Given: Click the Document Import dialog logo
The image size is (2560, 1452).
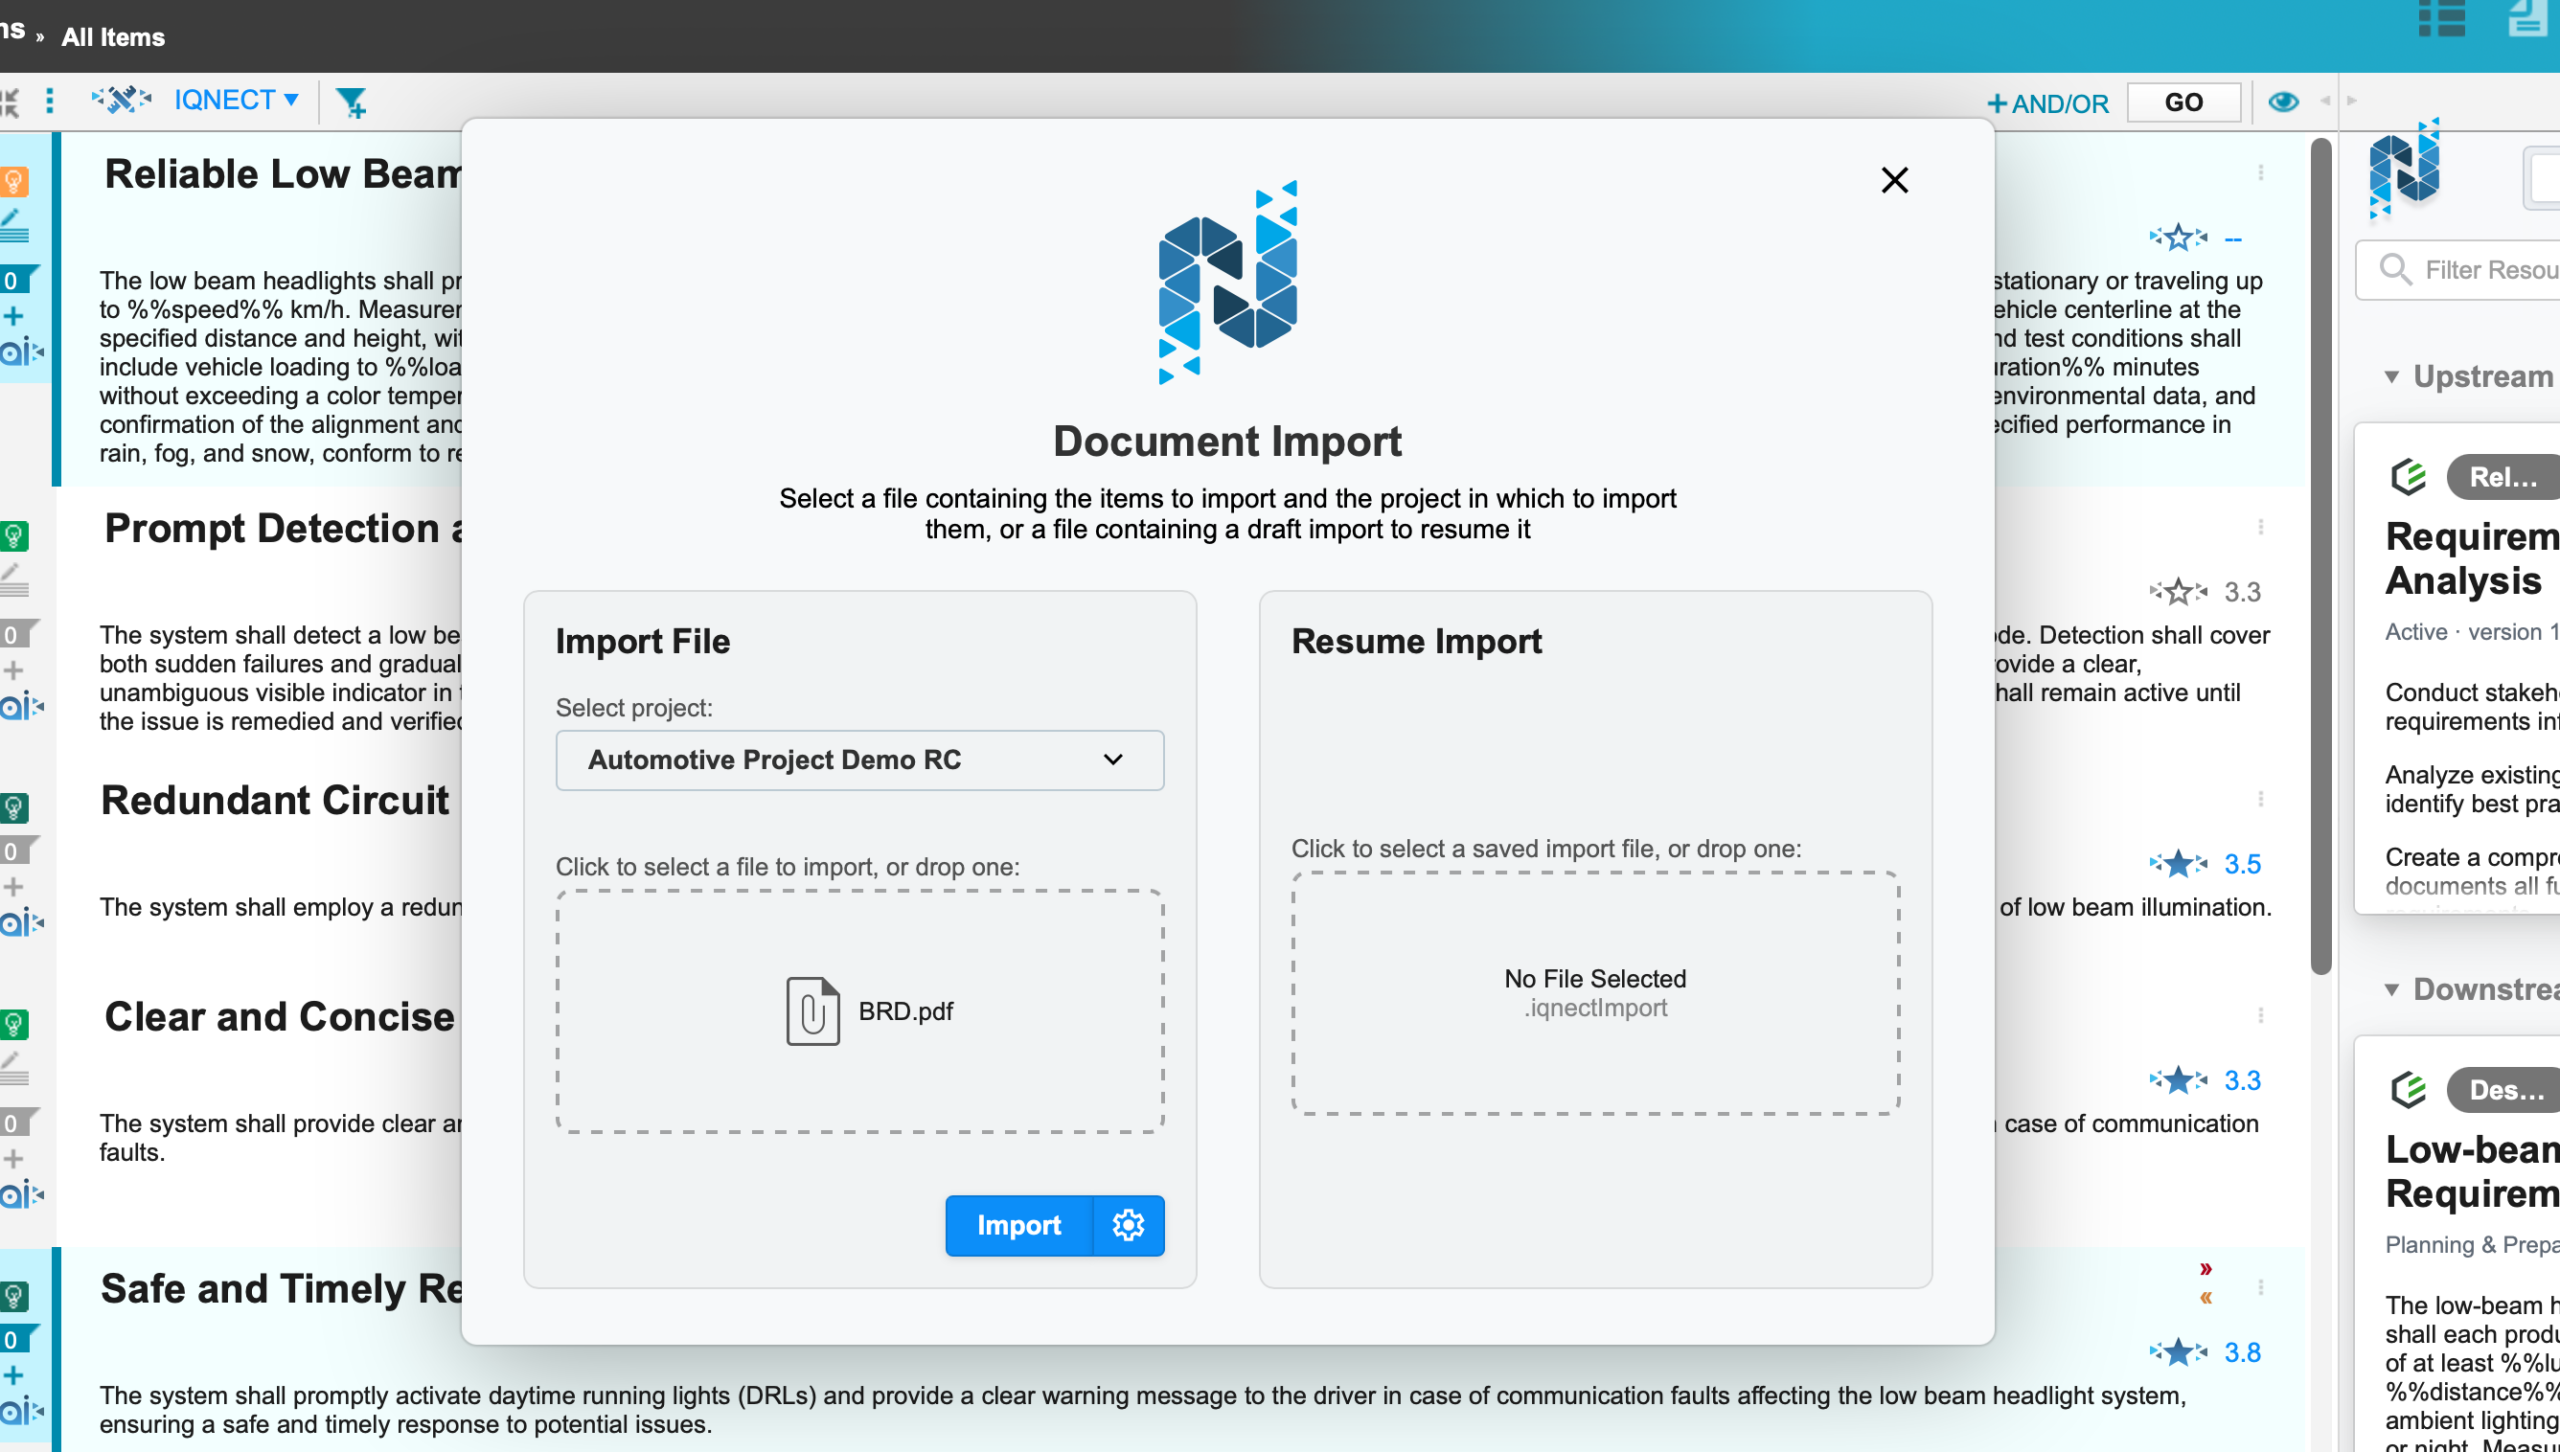Looking at the screenshot, I should point(1228,283).
